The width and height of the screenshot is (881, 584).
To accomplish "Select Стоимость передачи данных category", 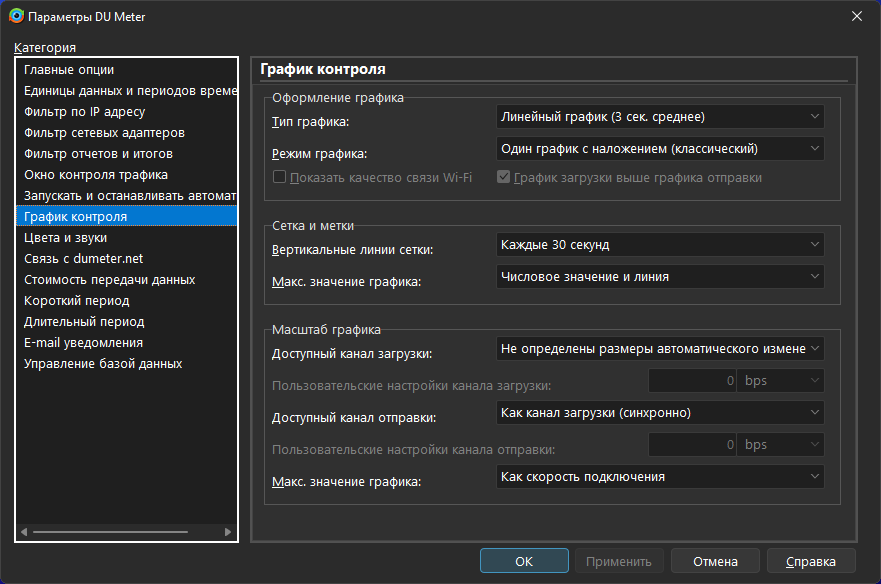I will 126,279.
